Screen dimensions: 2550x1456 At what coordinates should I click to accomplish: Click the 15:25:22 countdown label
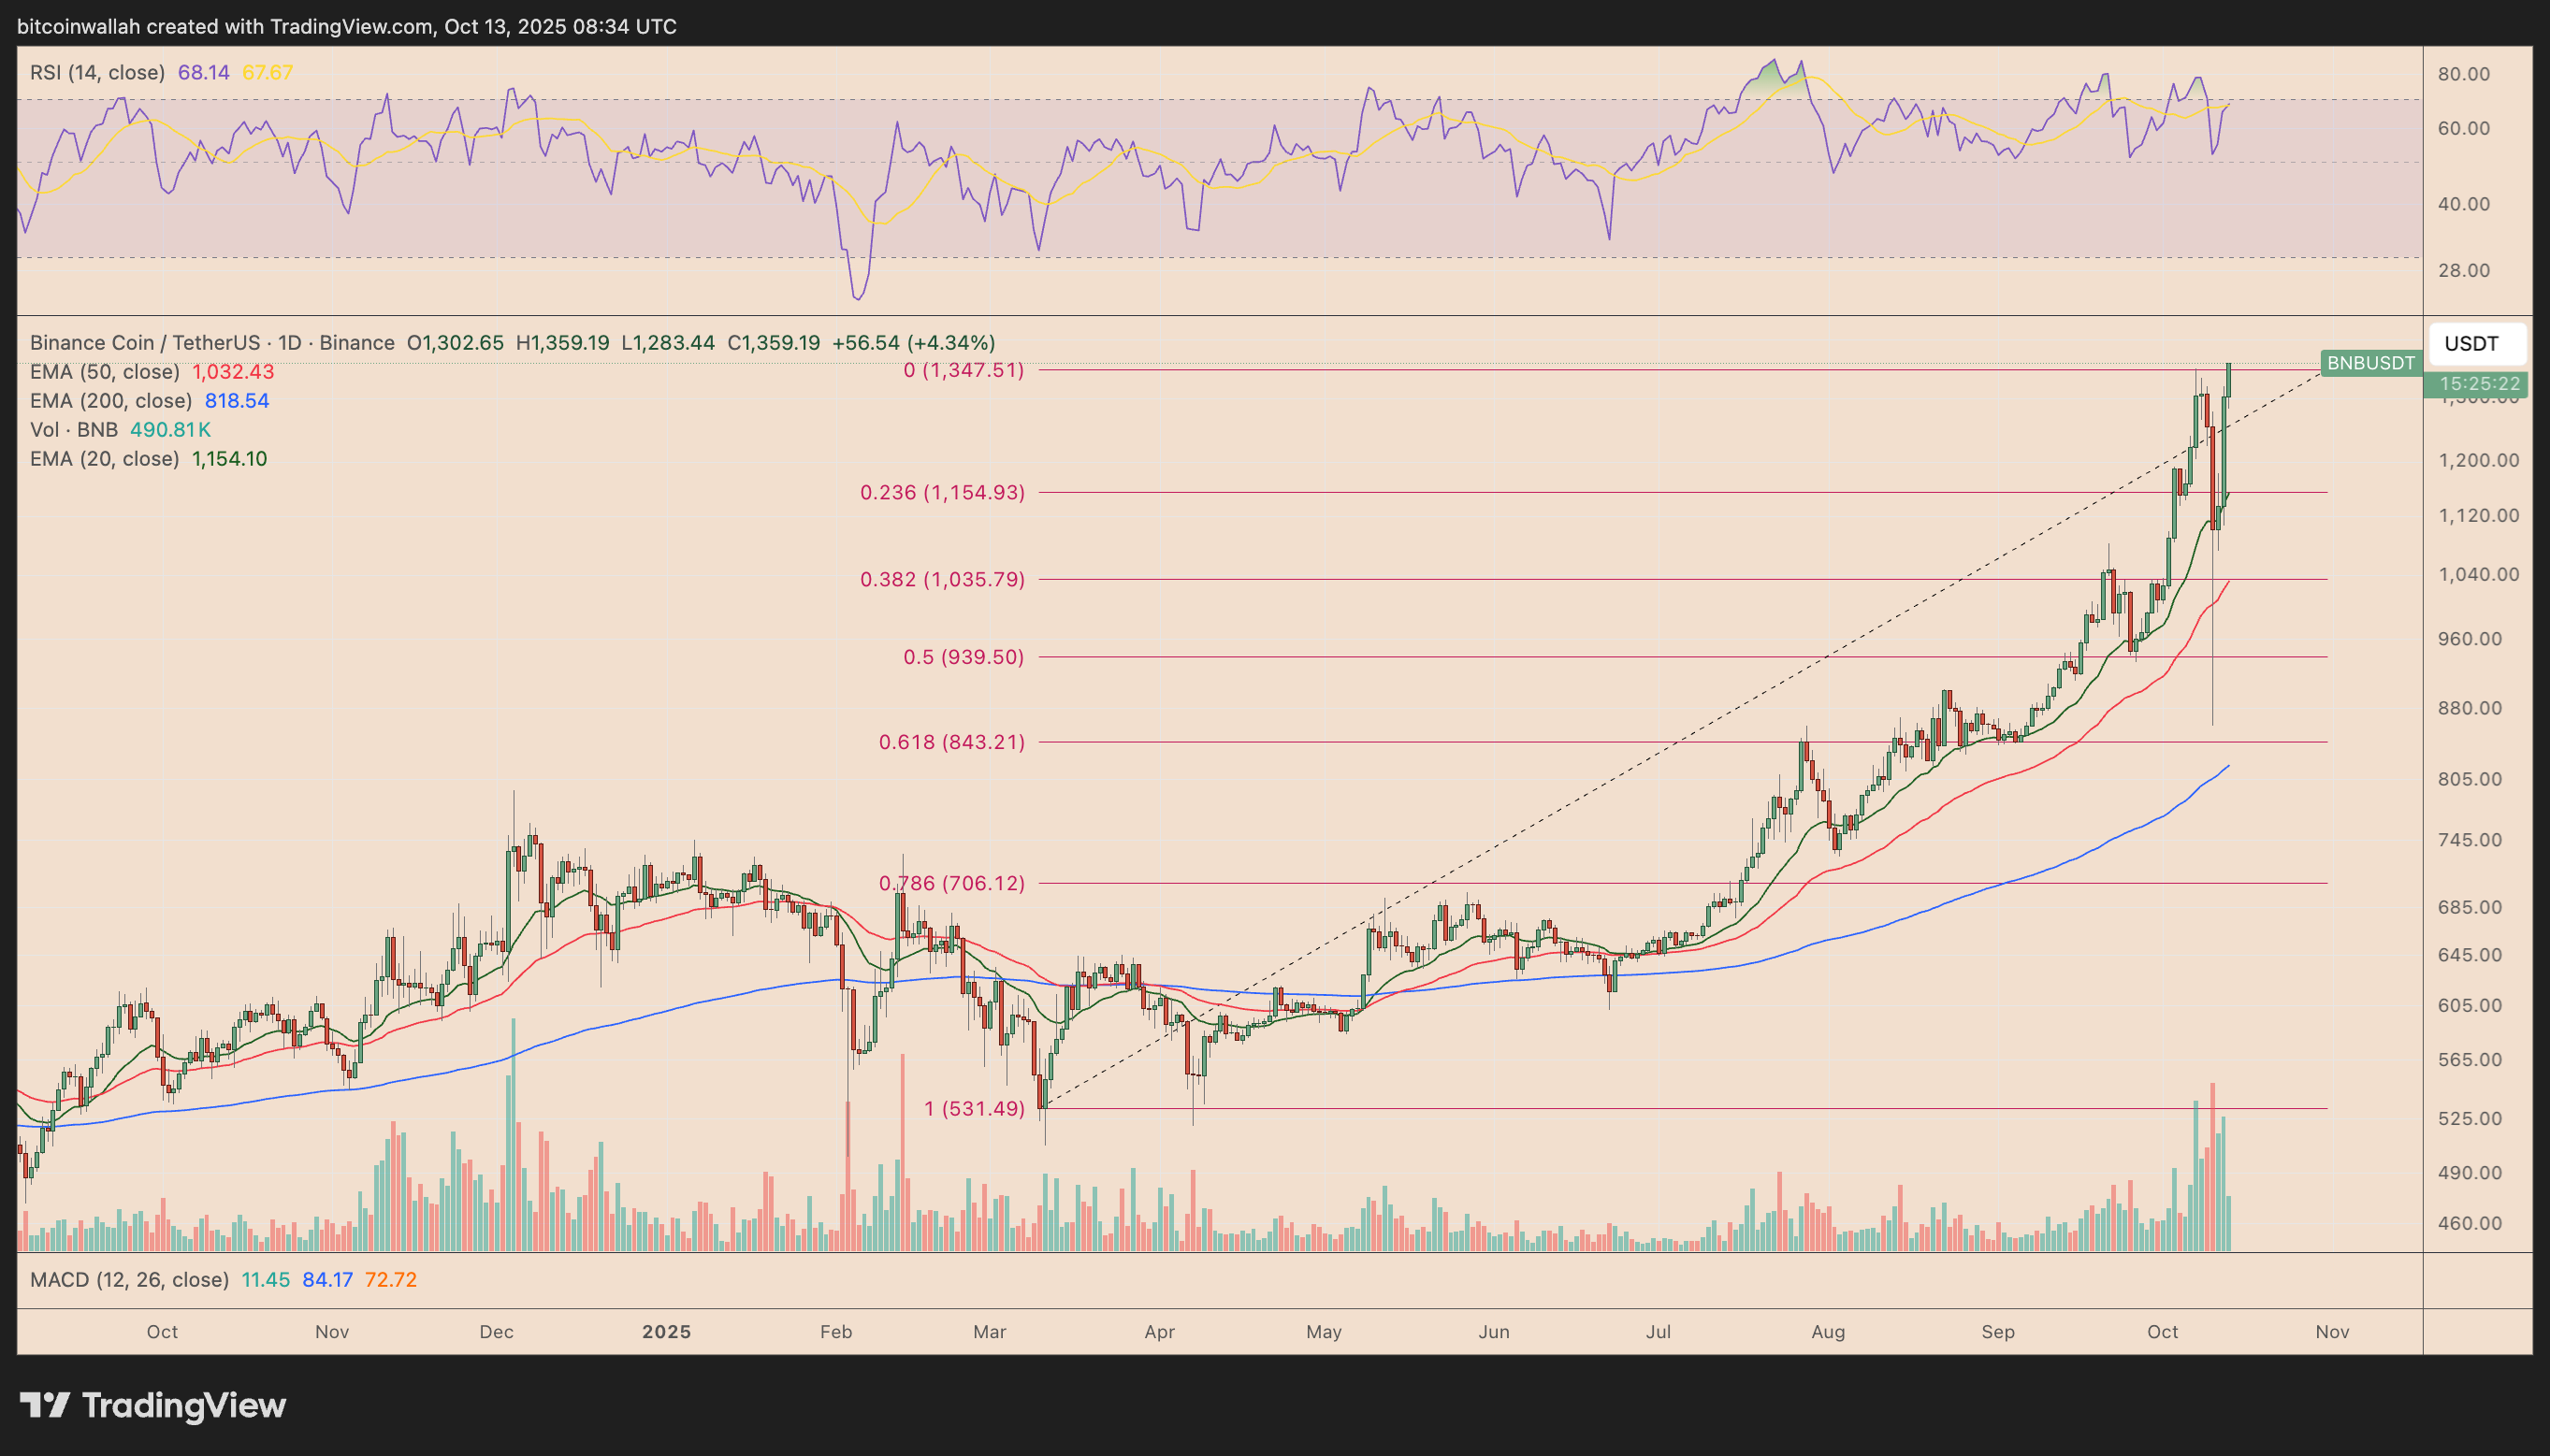point(2479,384)
